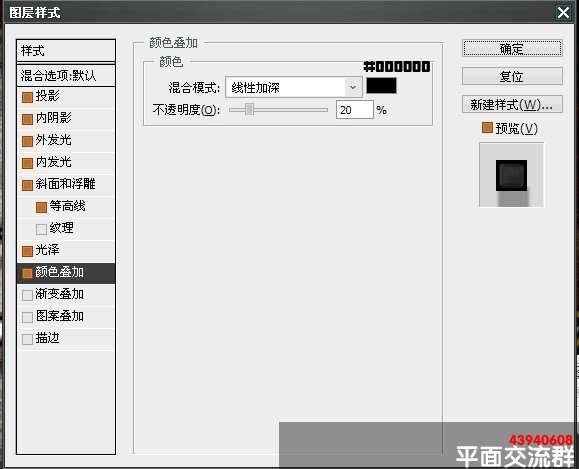This screenshot has width=579, height=469.
Task: Disable the 斜面和浮雕 bevel effect checkbox
Action: coord(27,185)
